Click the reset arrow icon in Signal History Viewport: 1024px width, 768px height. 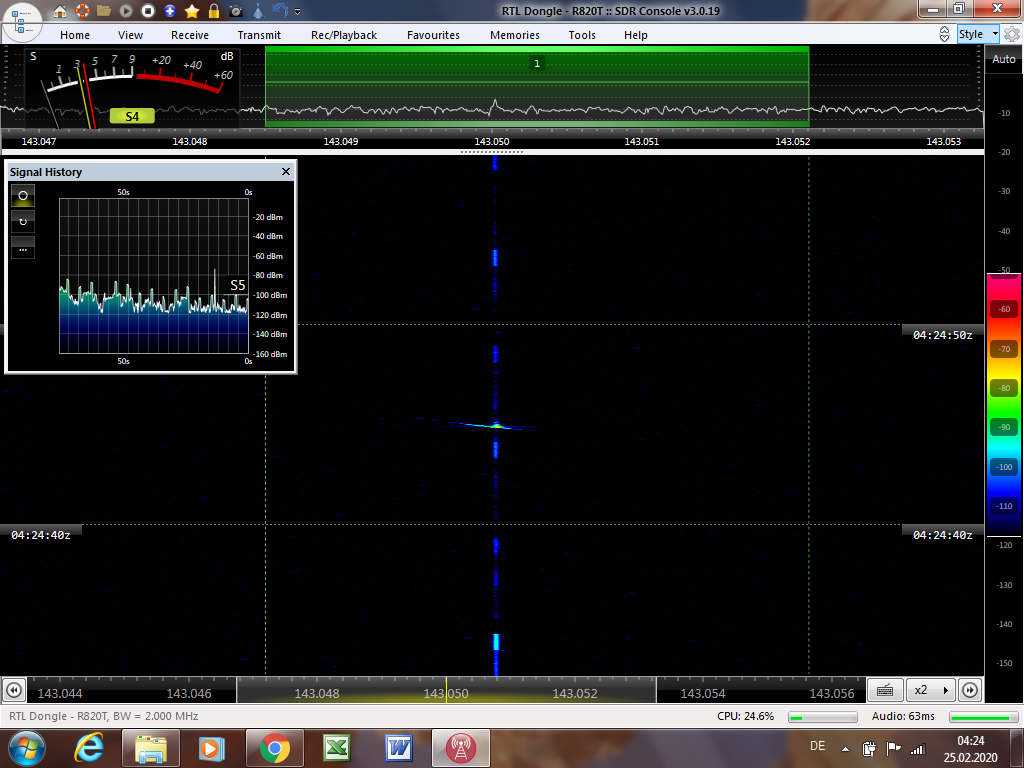coord(23,222)
